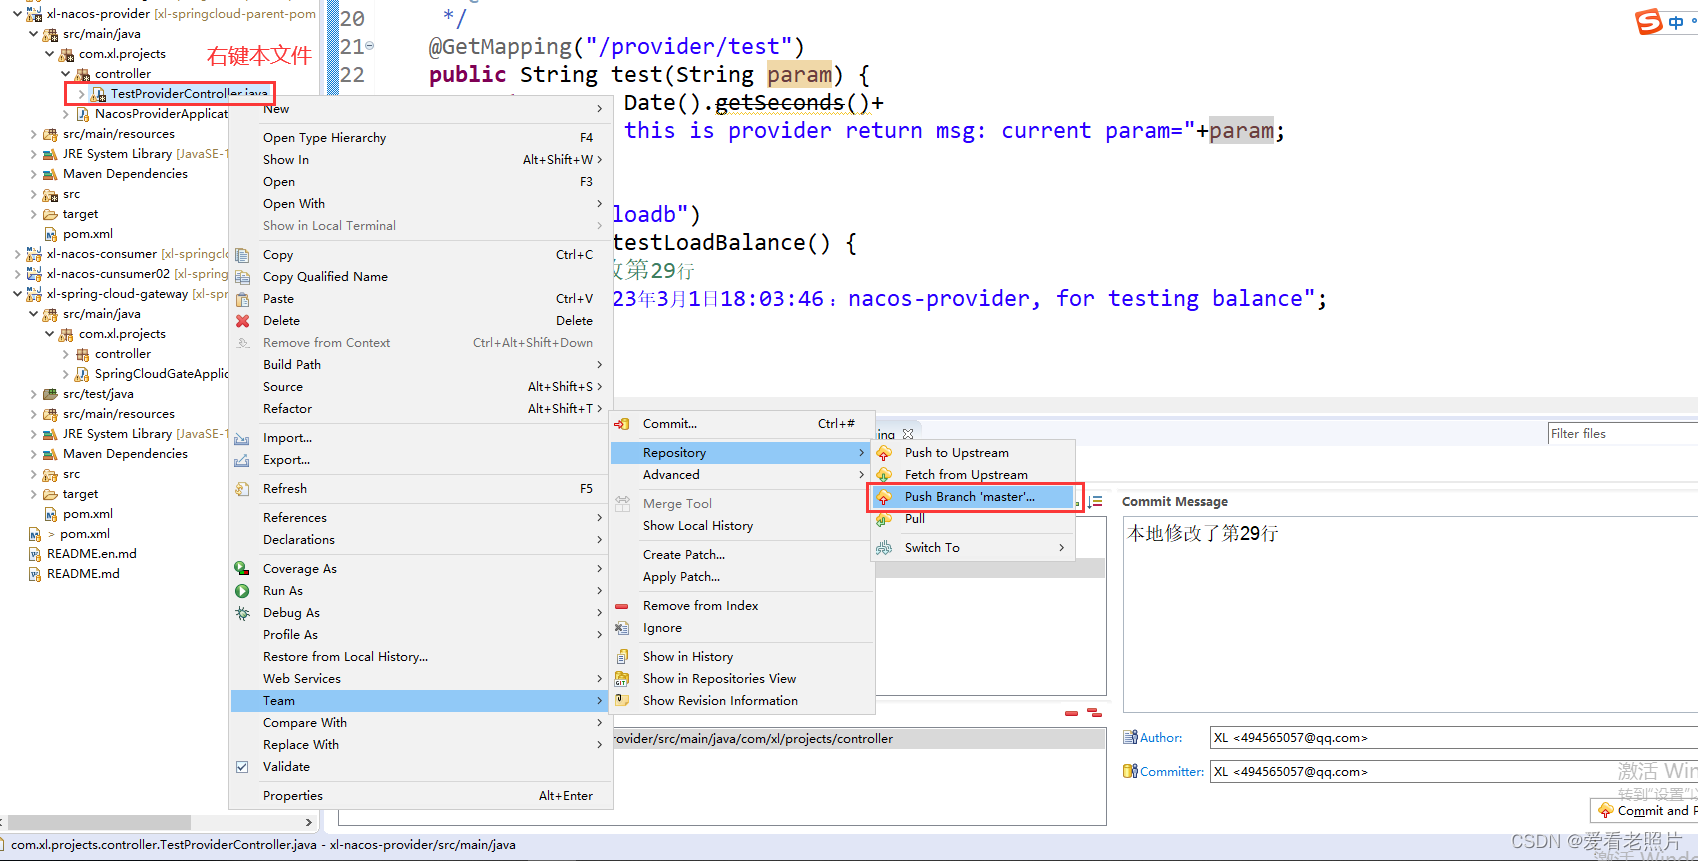The image size is (1698, 861).
Task: Expand the Switch To submenu arrow
Action: 1061,548
